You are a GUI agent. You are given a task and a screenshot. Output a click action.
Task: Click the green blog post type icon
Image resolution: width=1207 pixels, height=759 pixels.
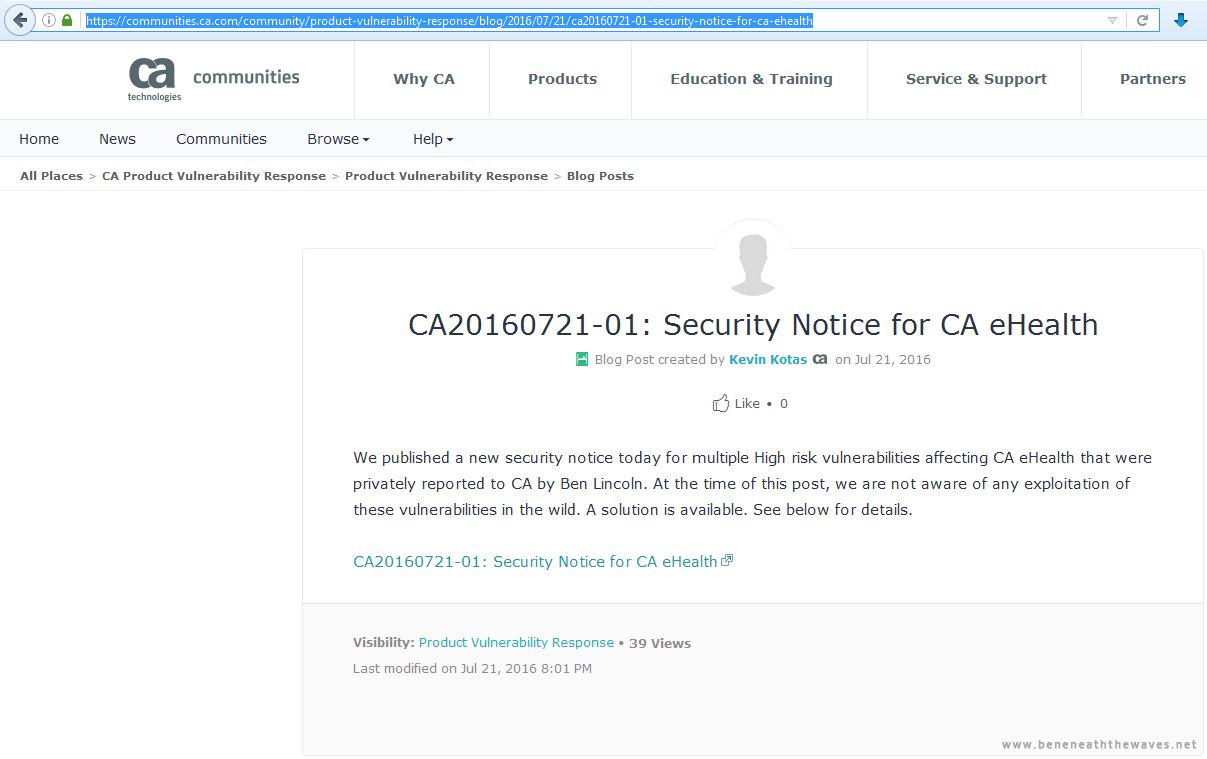(x=582, y=360)
